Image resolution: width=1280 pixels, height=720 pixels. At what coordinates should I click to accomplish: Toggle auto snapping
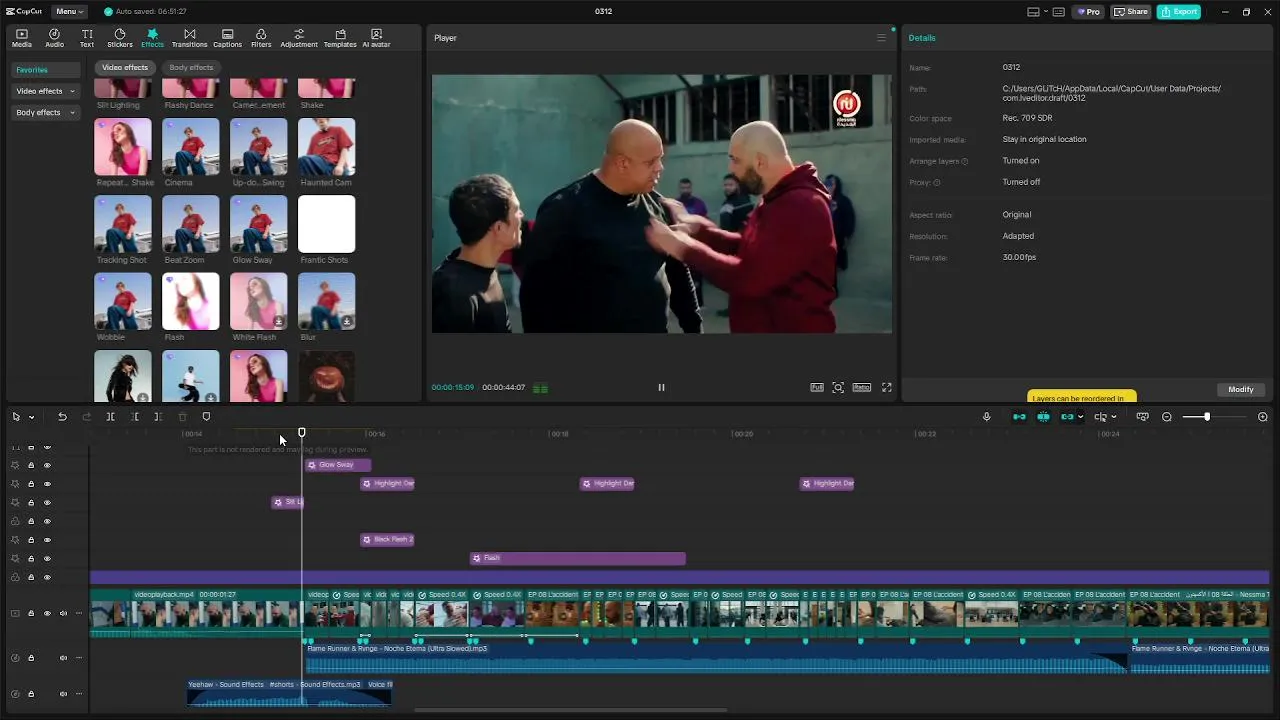[1043, 417]
